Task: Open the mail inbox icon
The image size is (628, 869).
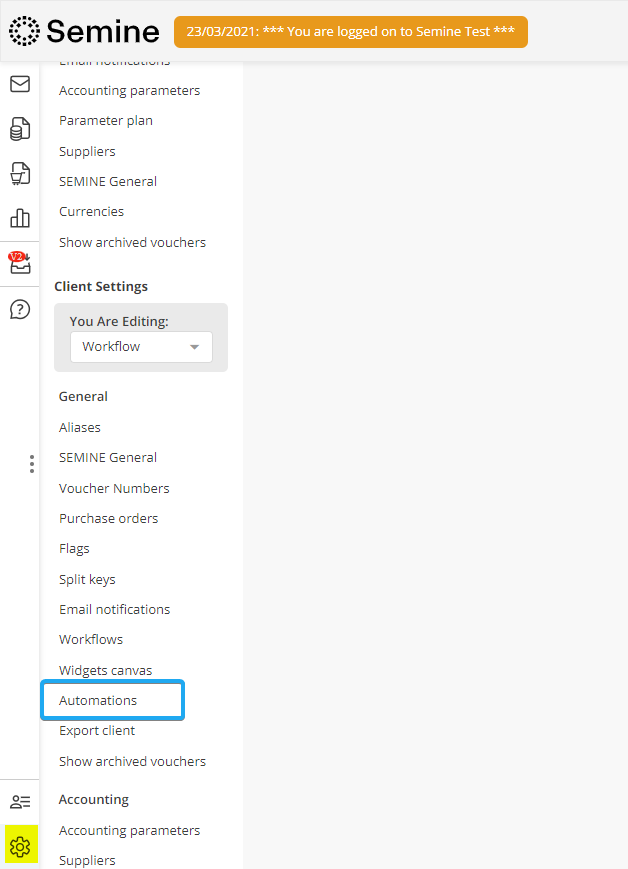Action: [20, 84]
